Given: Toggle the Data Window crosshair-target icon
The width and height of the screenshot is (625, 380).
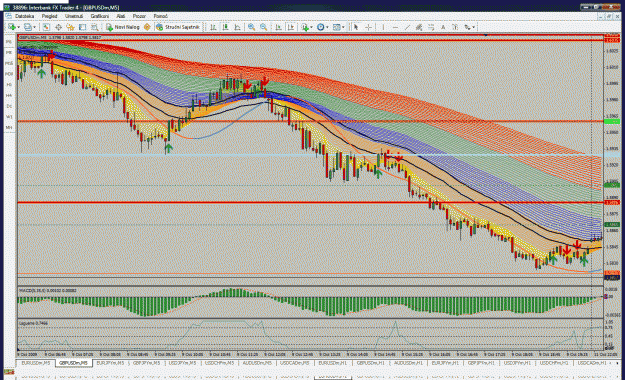Looking at the screenshot, I should click(58, 27).
